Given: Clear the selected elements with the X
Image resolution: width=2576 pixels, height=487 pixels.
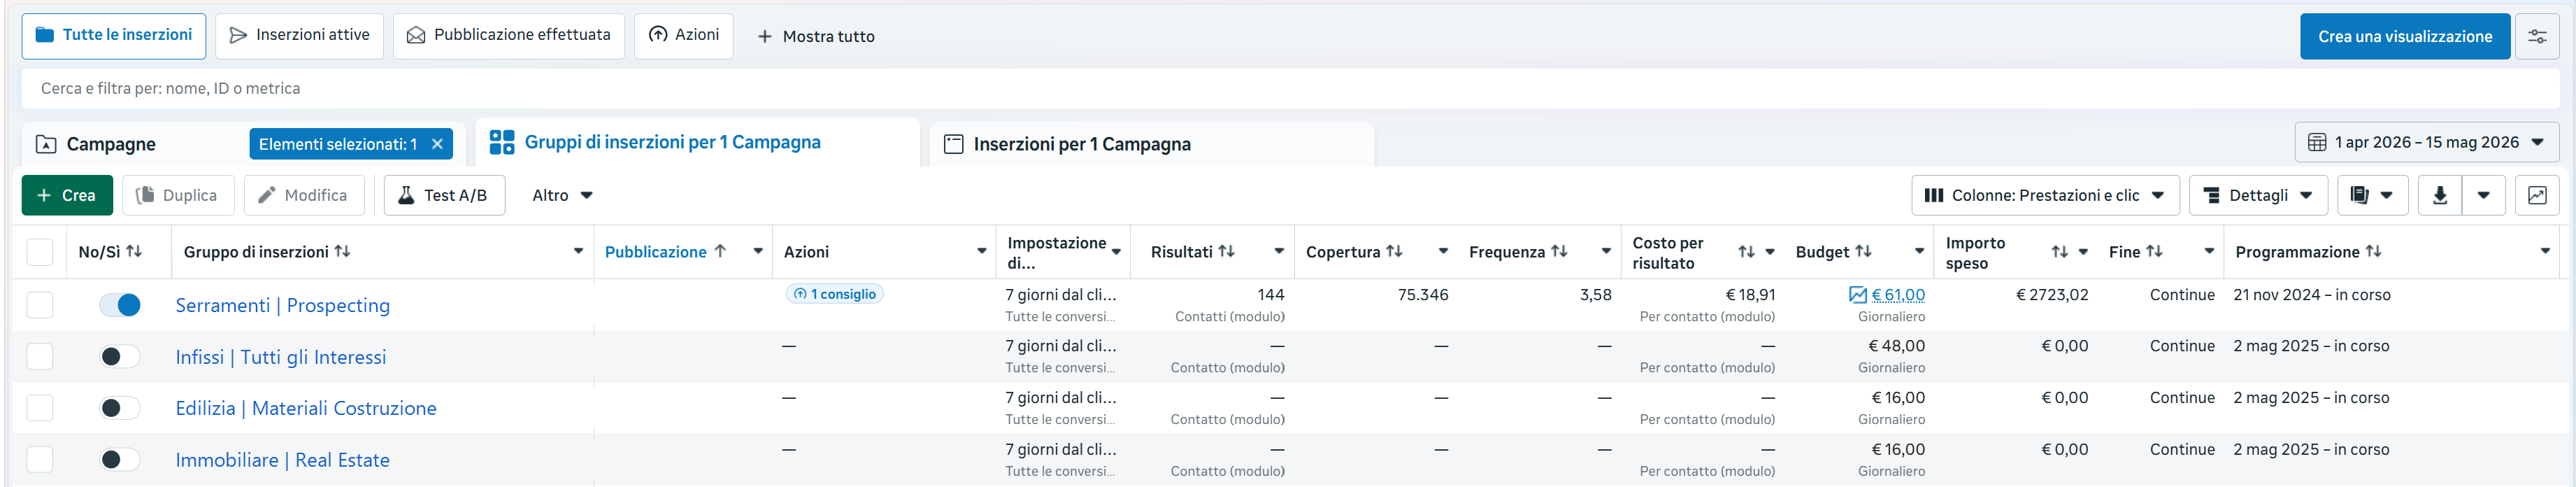Looking at the screenshot, I should (x=437, y=144).
